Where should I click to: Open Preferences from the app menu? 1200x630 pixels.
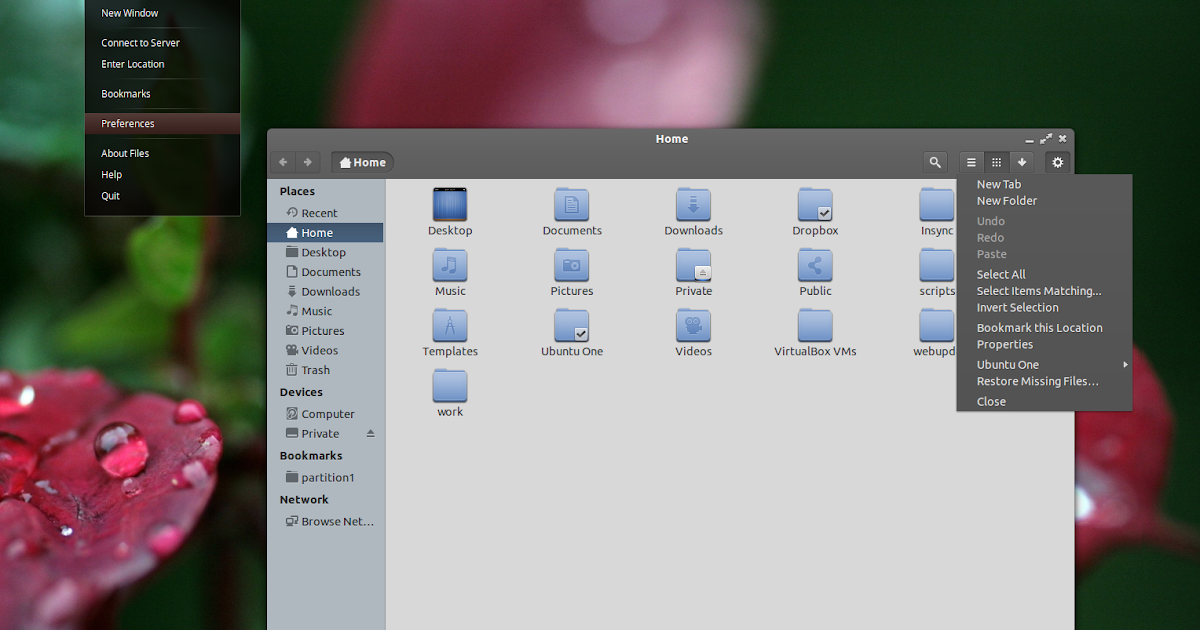[x=162, y=124]
